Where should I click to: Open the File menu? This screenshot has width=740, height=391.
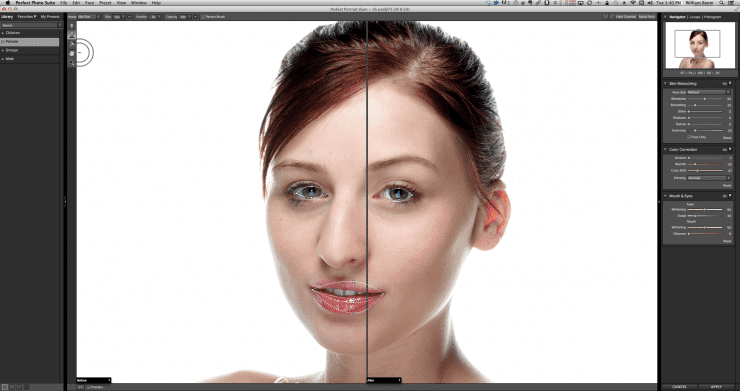point(64,3)
